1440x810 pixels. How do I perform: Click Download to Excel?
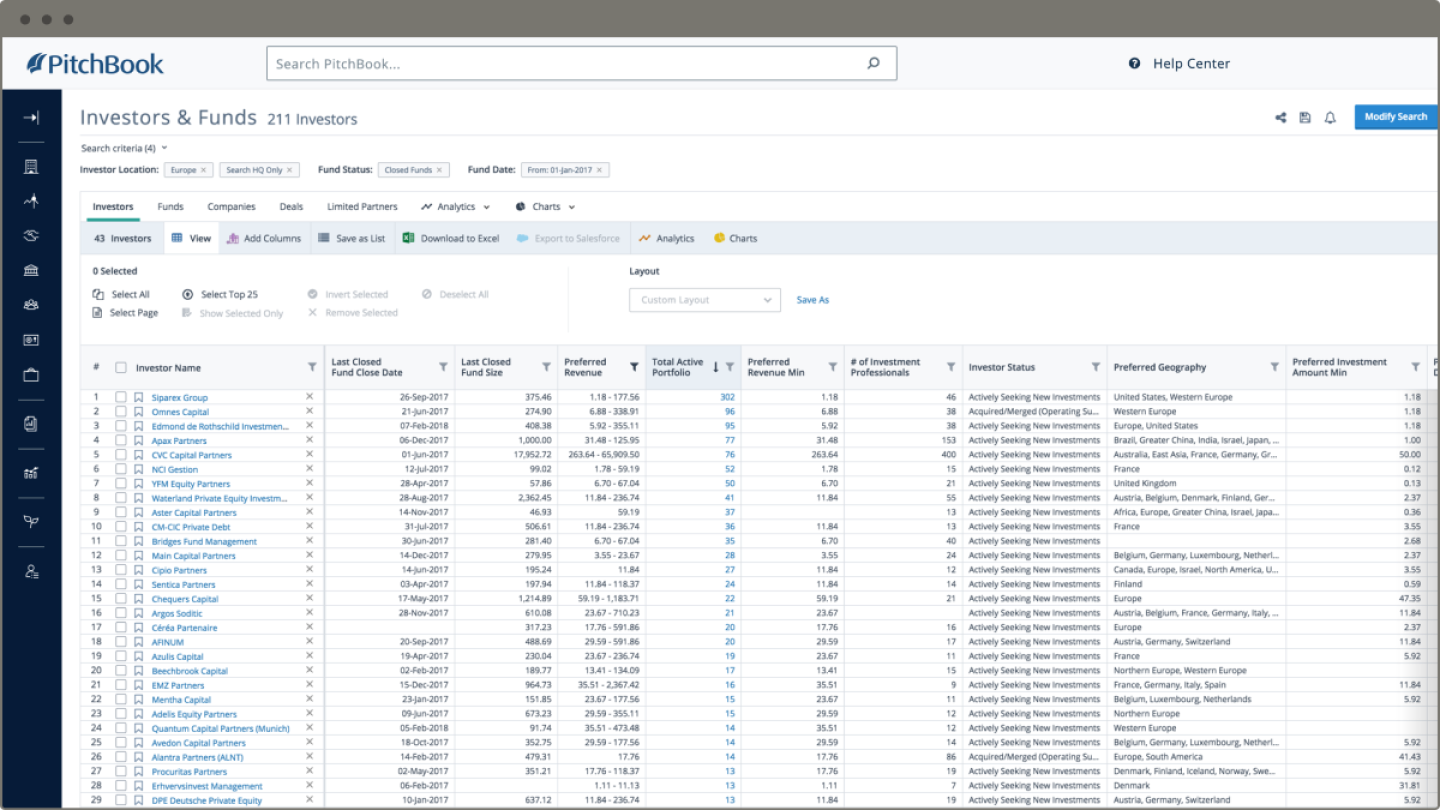click(451, 238)
